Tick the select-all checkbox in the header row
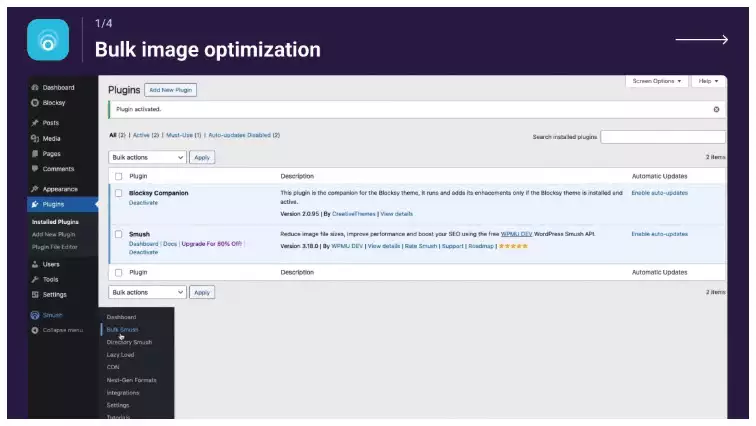This screenshot has height=426, width=756. tap(119, 176)
